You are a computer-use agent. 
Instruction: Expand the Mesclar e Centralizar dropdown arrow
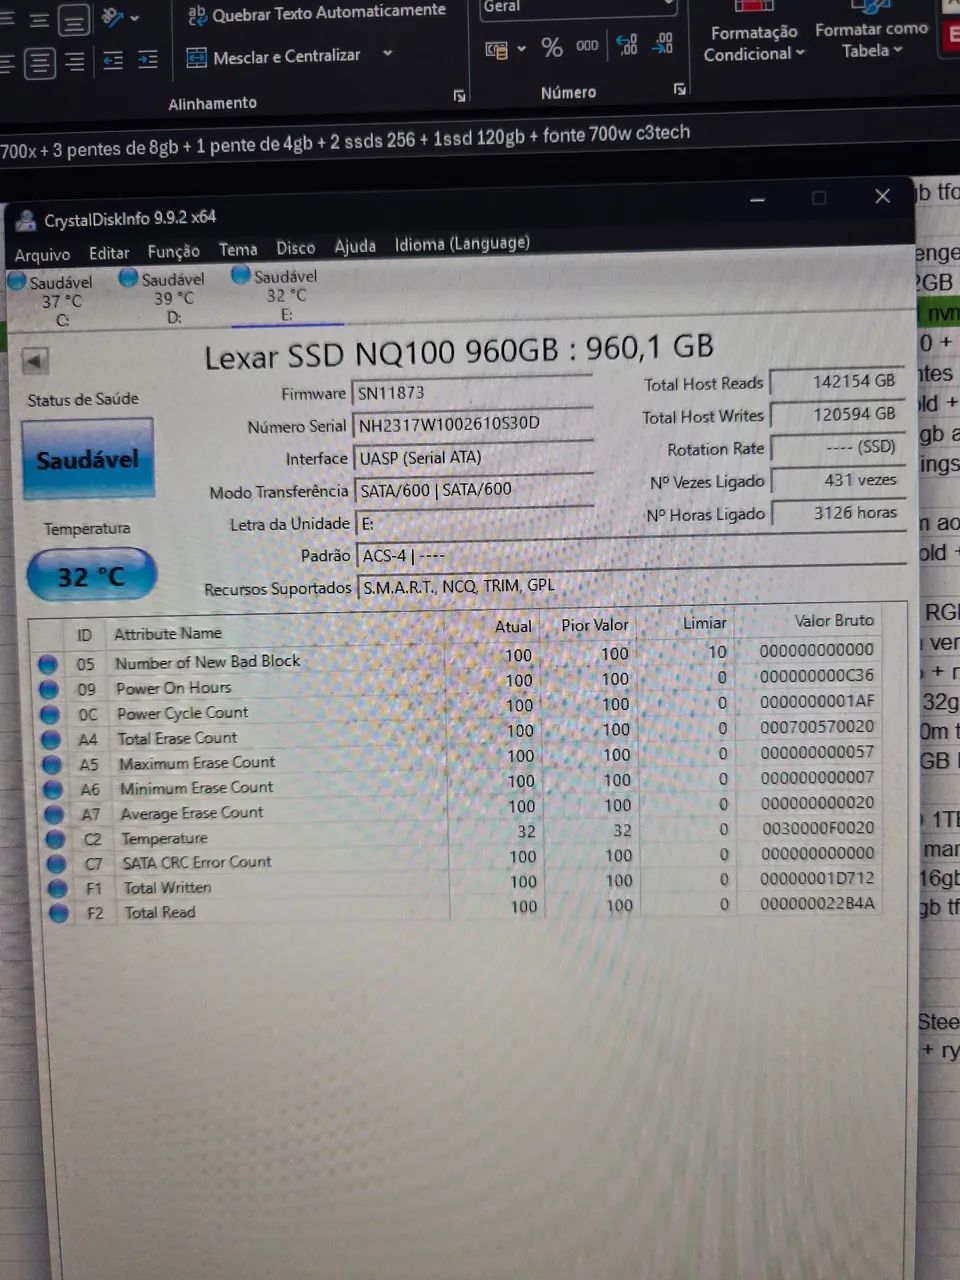pos(388,54)
